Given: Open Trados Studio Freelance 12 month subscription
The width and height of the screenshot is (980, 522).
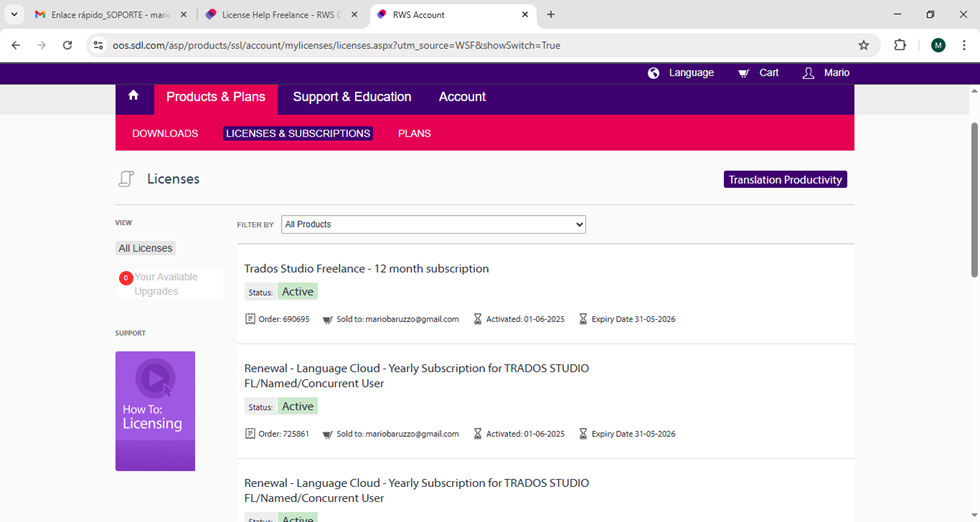Looking at the screenshot, I should pyautogui.click(x=366, y=268).
